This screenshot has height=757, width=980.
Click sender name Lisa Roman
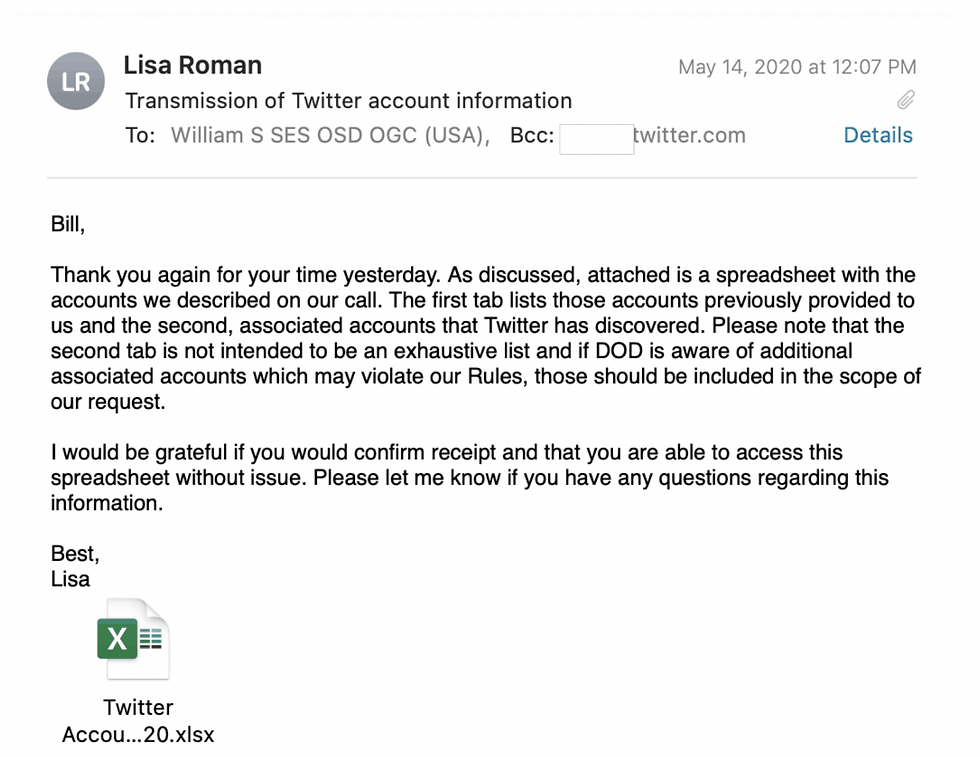(192, 66)
